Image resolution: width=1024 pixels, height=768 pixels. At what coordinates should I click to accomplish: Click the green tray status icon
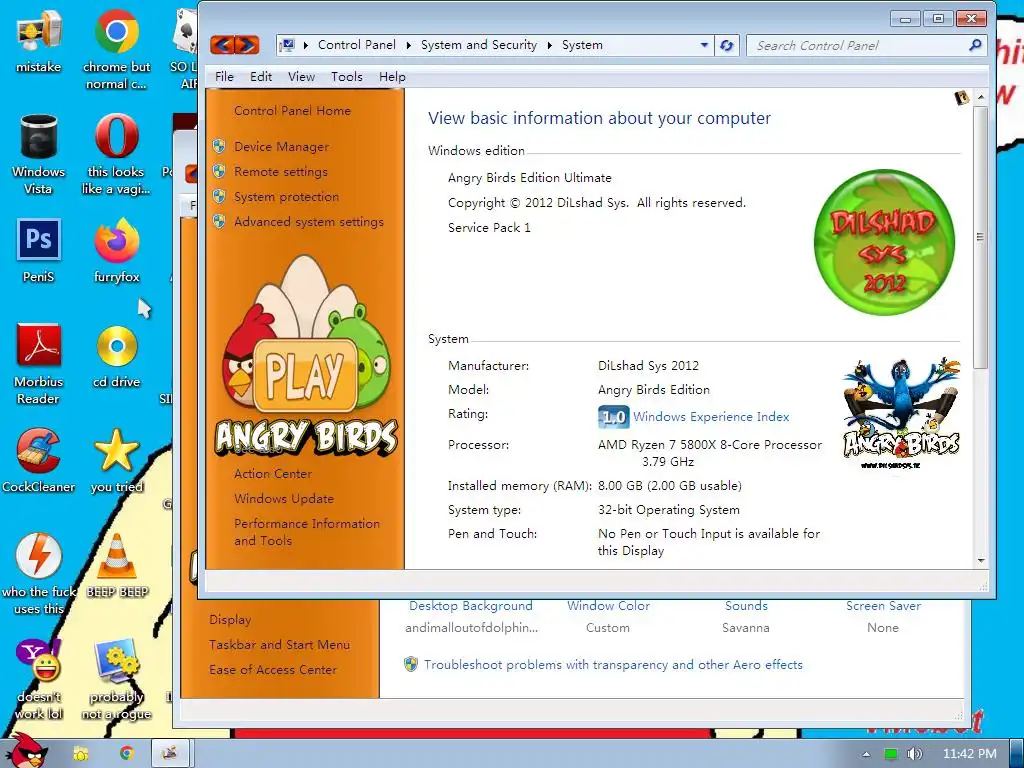pos(891,754)
